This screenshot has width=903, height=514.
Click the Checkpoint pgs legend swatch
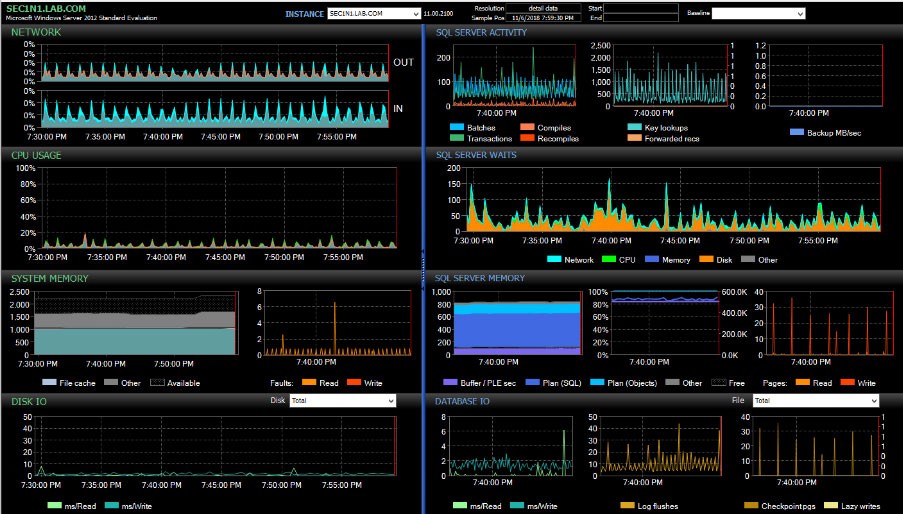pos(752,505)
